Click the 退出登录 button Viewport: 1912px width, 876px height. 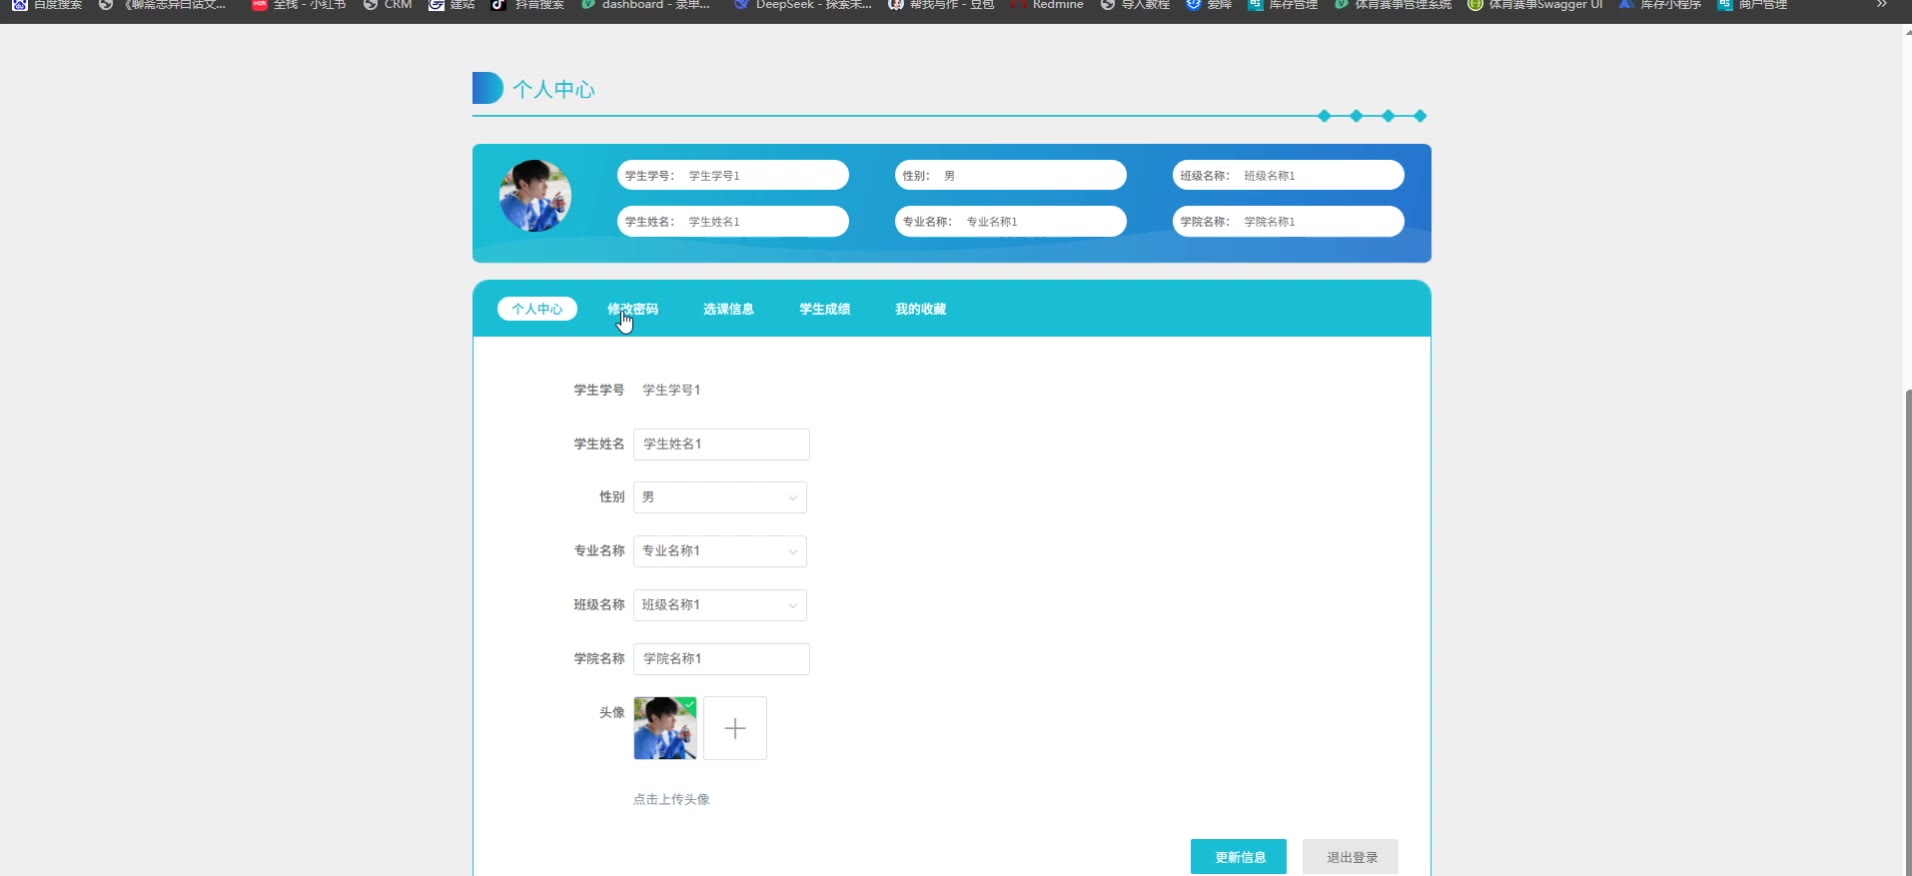(x=1351, y=857)
